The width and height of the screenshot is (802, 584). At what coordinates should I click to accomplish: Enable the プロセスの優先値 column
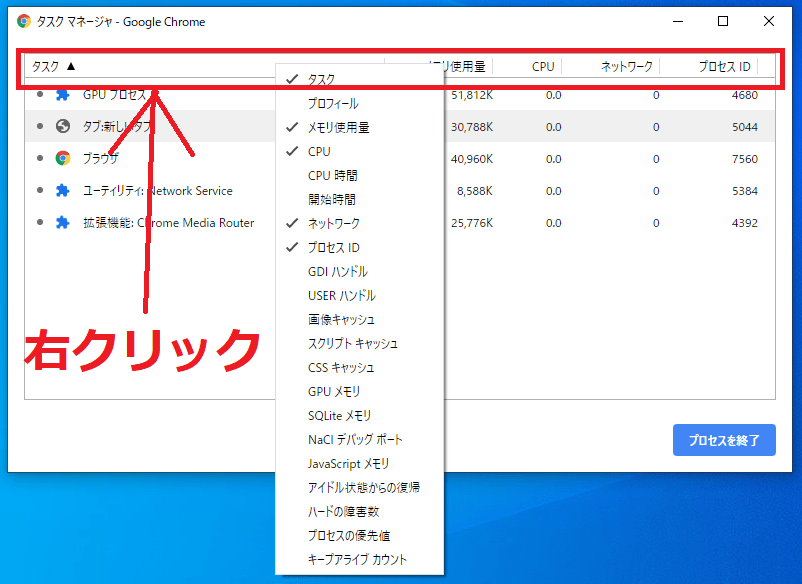(x=360, y=535)
